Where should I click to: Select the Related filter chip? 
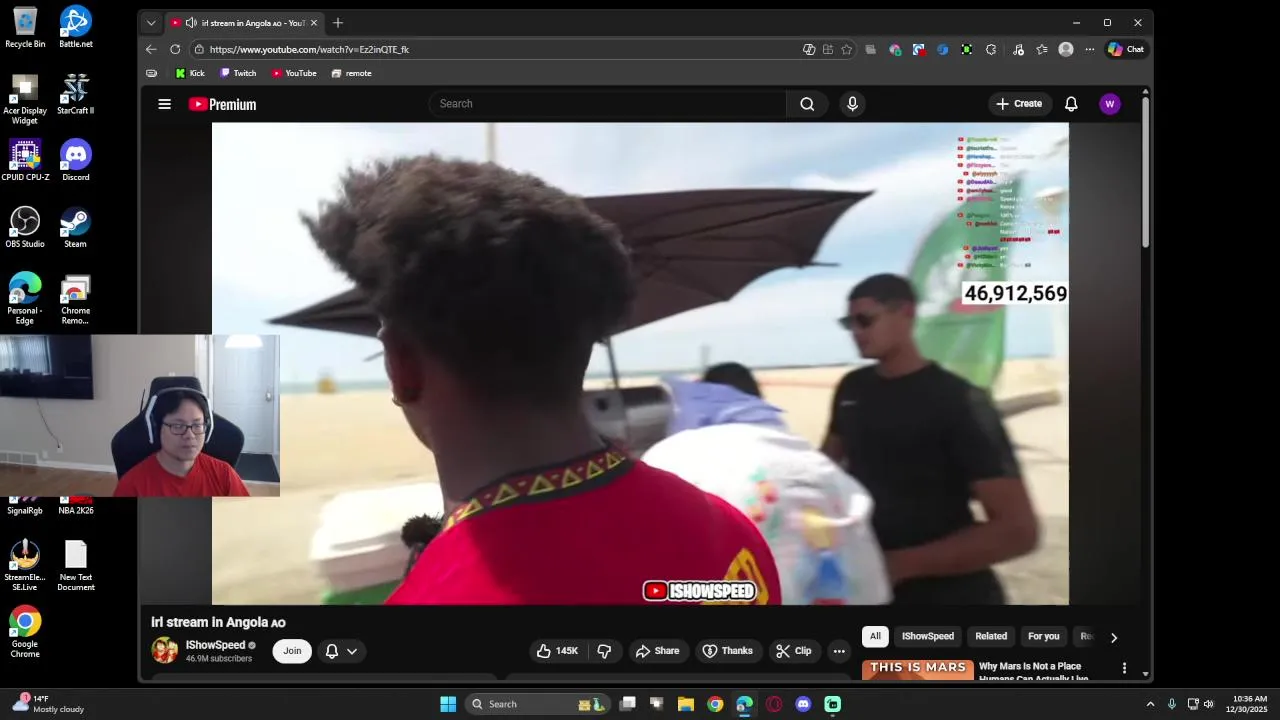(x=991, y=636)
